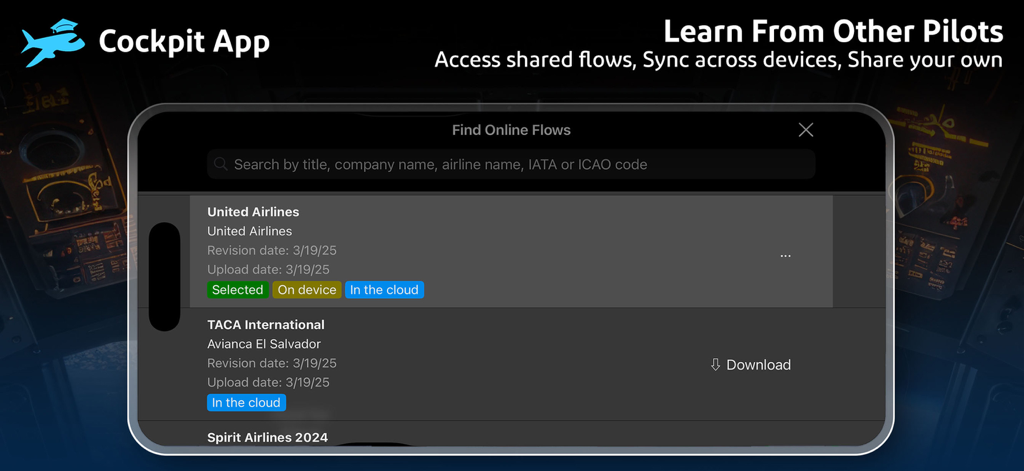The width and height of the screenshot is (1024, 471).
Task: Click TACA International revision date 3/19/25
Action: 272,363
